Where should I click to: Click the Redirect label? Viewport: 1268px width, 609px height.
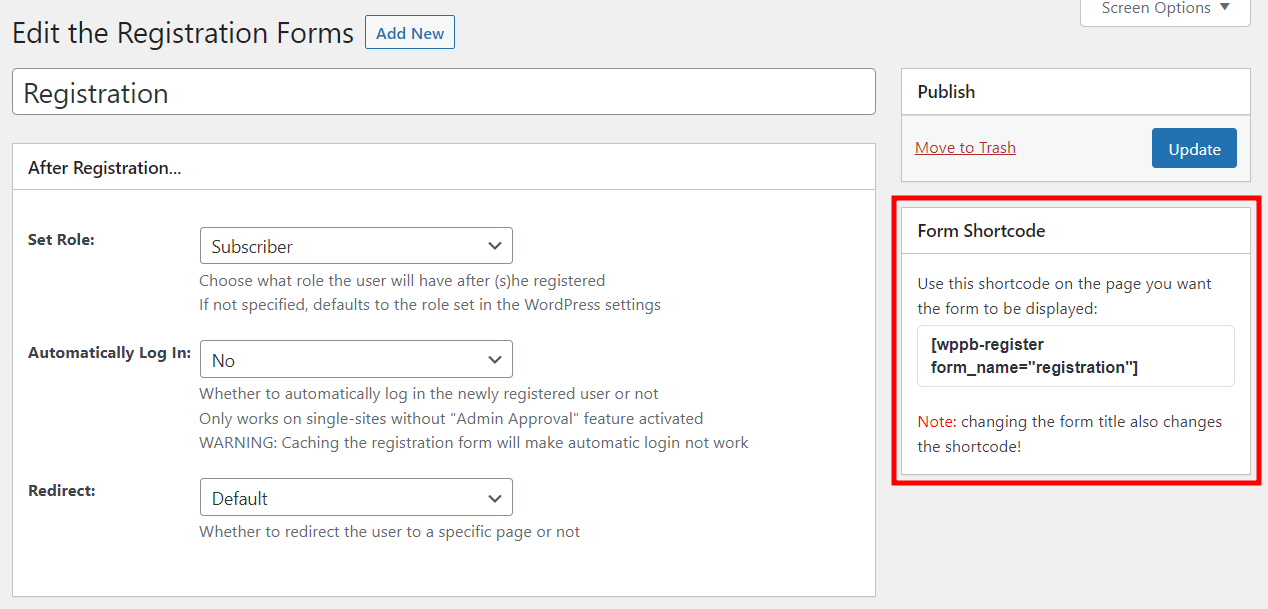tap(61, 491)
